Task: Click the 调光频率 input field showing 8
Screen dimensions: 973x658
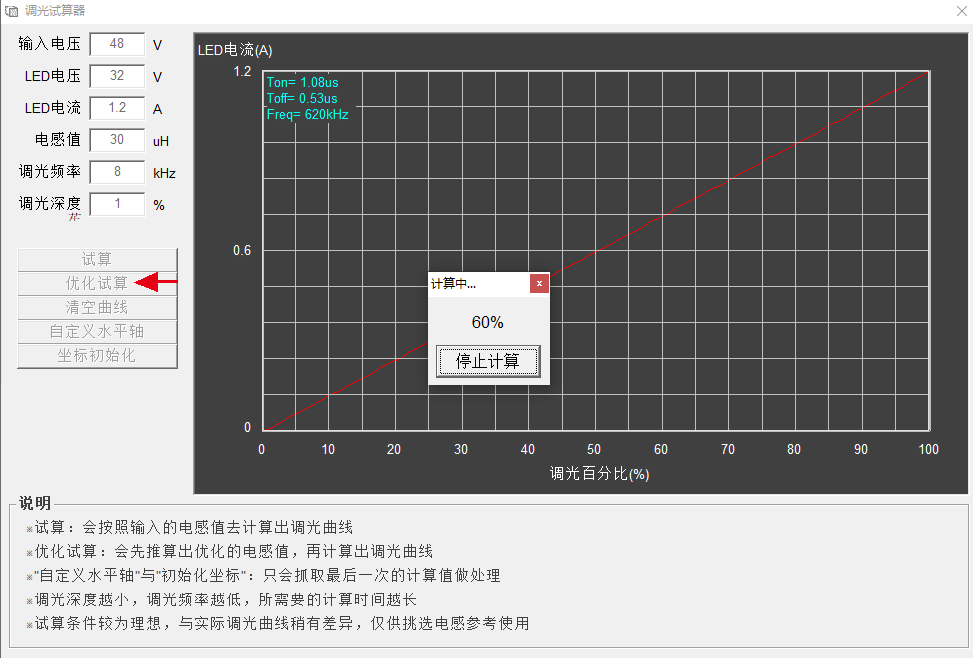Action: pos(117,172)
